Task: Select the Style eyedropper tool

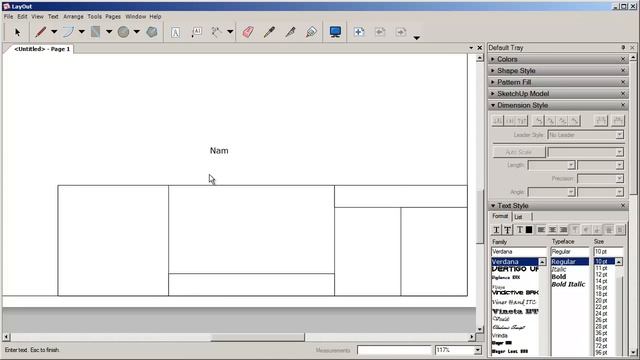Action: pos(269,32)
